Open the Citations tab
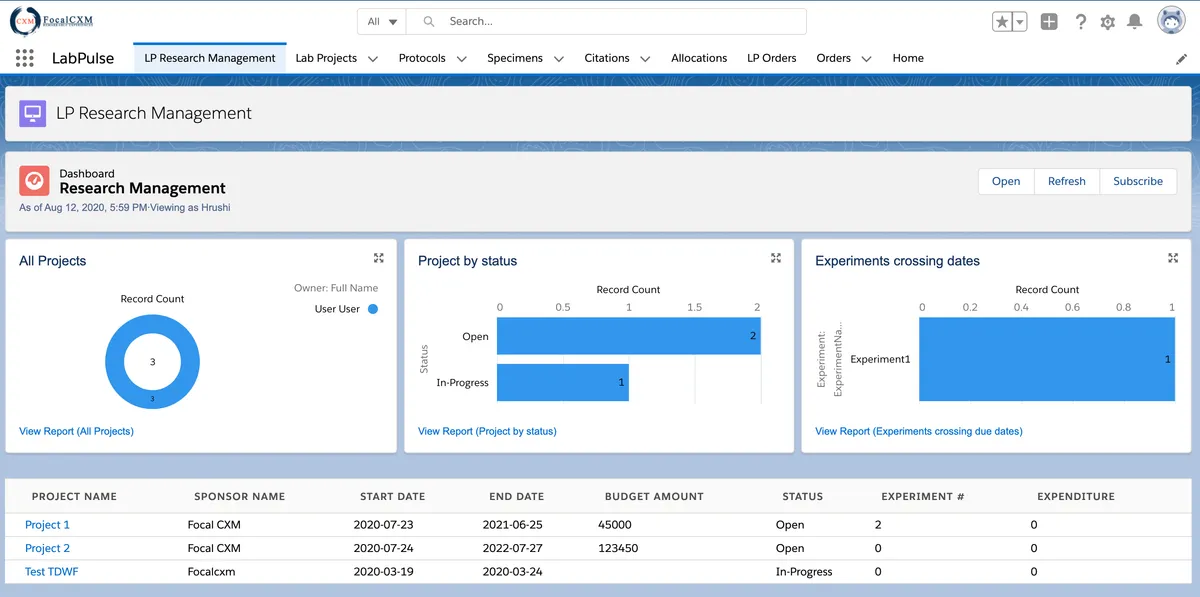 (607, 58)
